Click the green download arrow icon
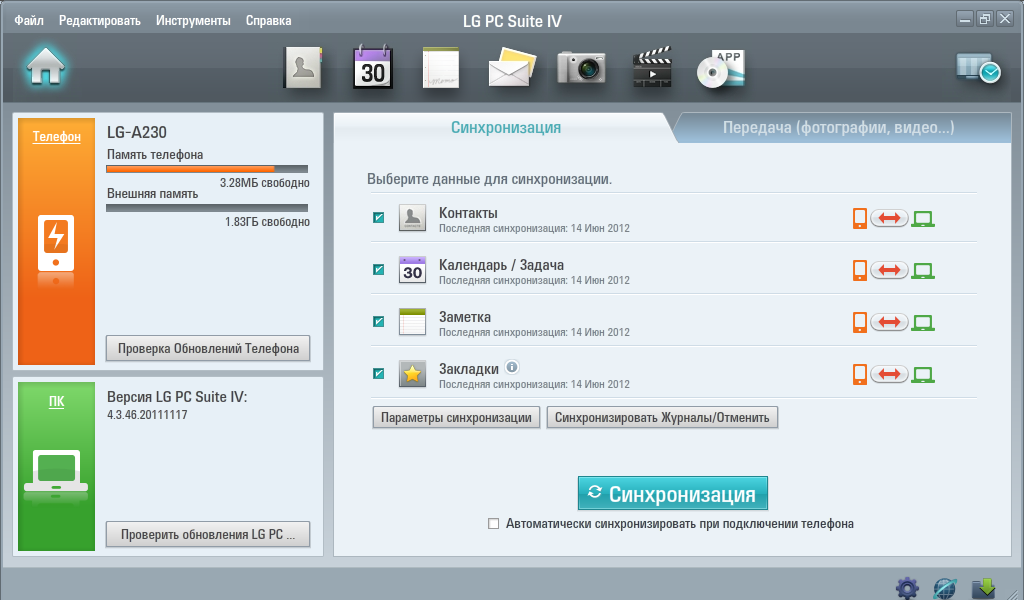The height and width of the screenshot is (600, 1024). (984, 588)
